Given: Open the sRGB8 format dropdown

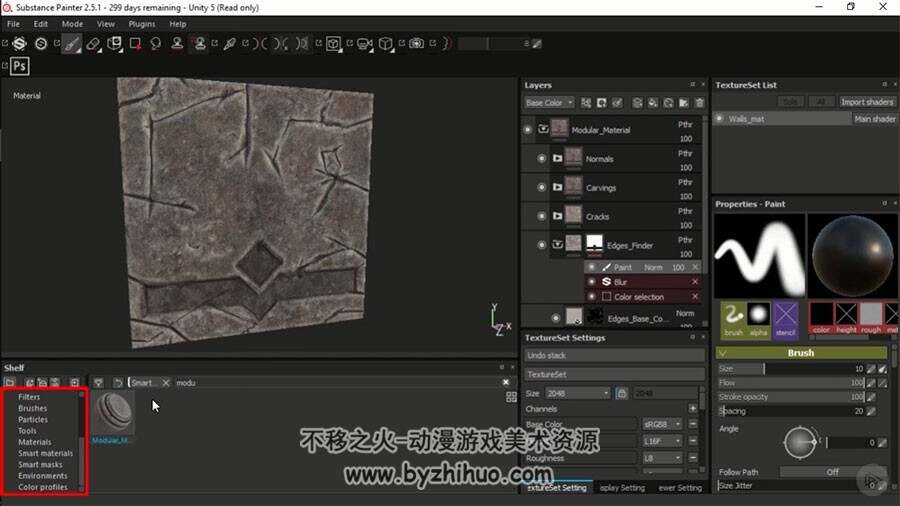Looking at the screenshot, I should [x=662, y=425].
